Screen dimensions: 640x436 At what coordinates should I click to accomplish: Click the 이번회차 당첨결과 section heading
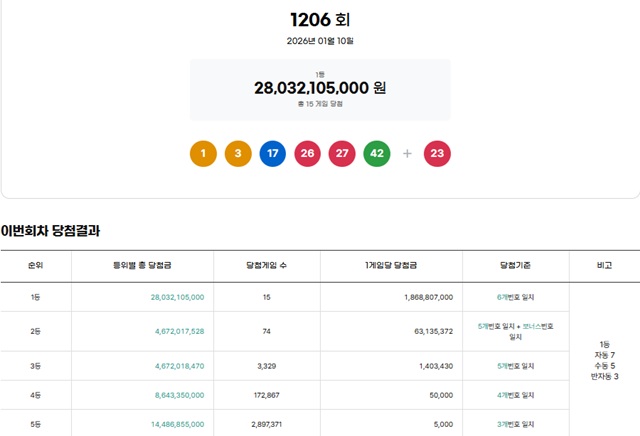50,231
